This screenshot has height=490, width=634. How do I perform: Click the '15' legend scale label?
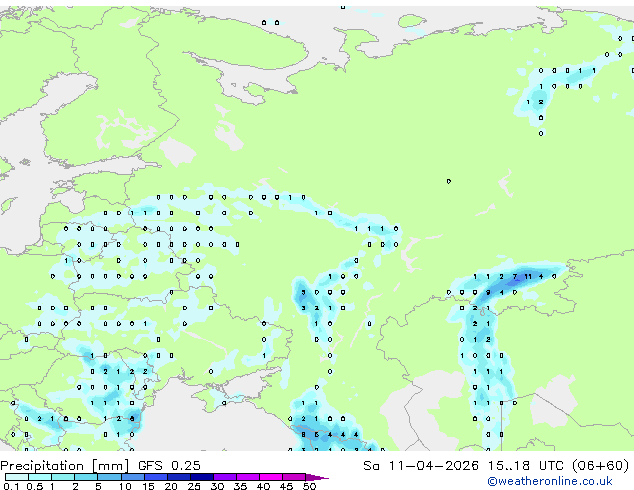[148, 486]
